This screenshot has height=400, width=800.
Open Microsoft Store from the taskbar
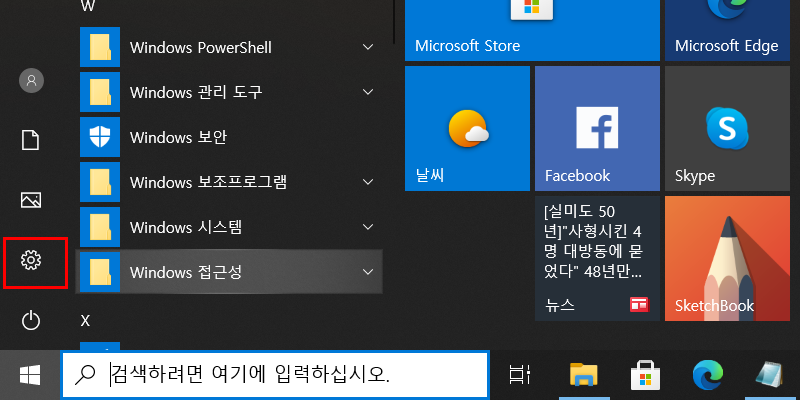[x=645, y=376]
